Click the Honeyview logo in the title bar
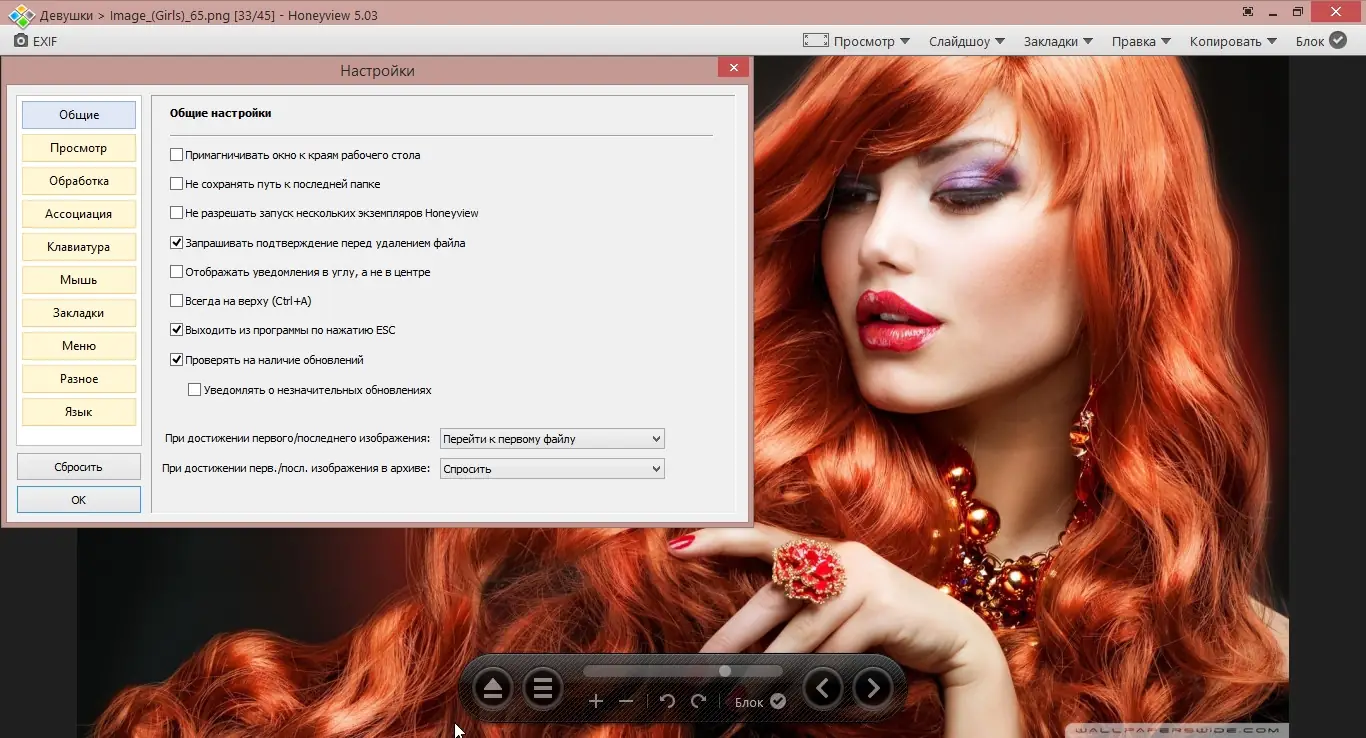Viewport: 1366px width, 738px height. [x=22, y=14]
